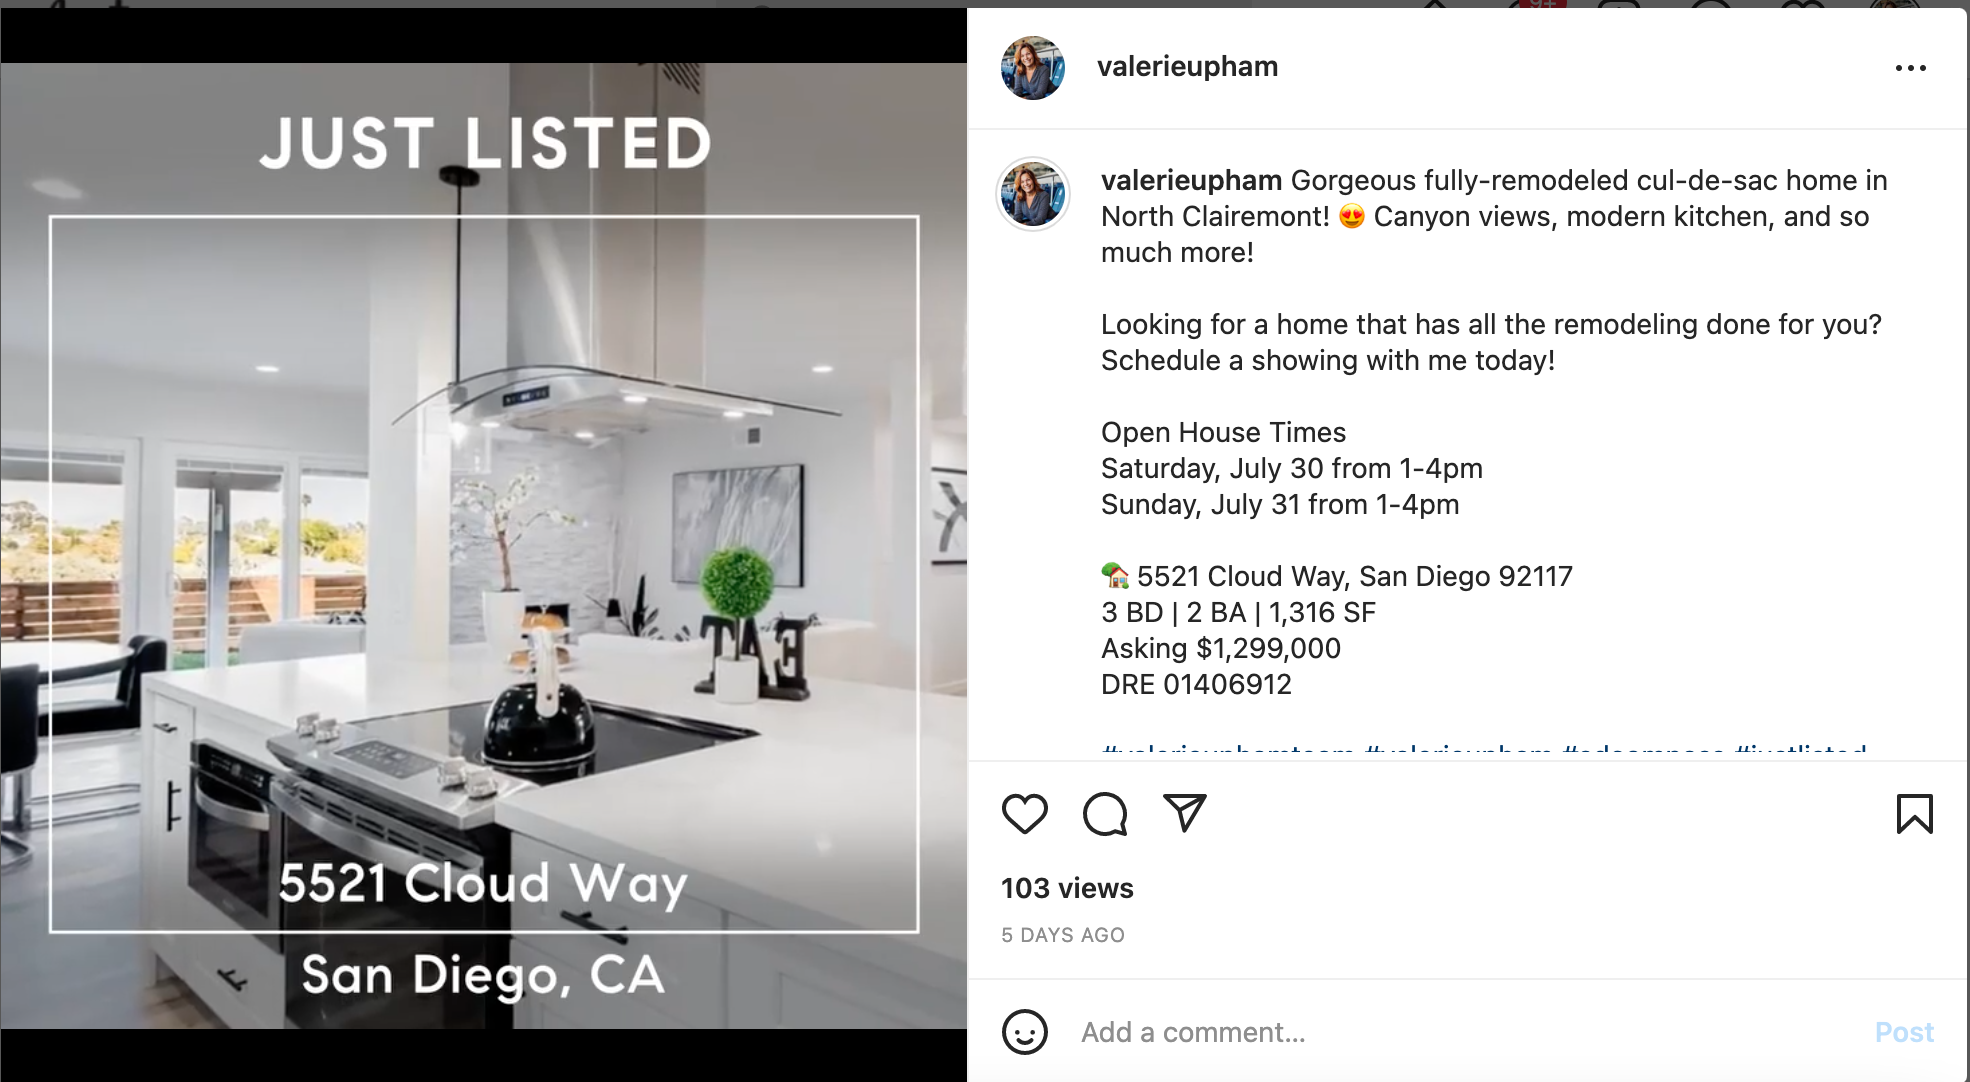Open the 5 DAYS AGO timestamp link
Image resolution: width=1970 pixels, height=1082 pixels.
click(1063, 935)
